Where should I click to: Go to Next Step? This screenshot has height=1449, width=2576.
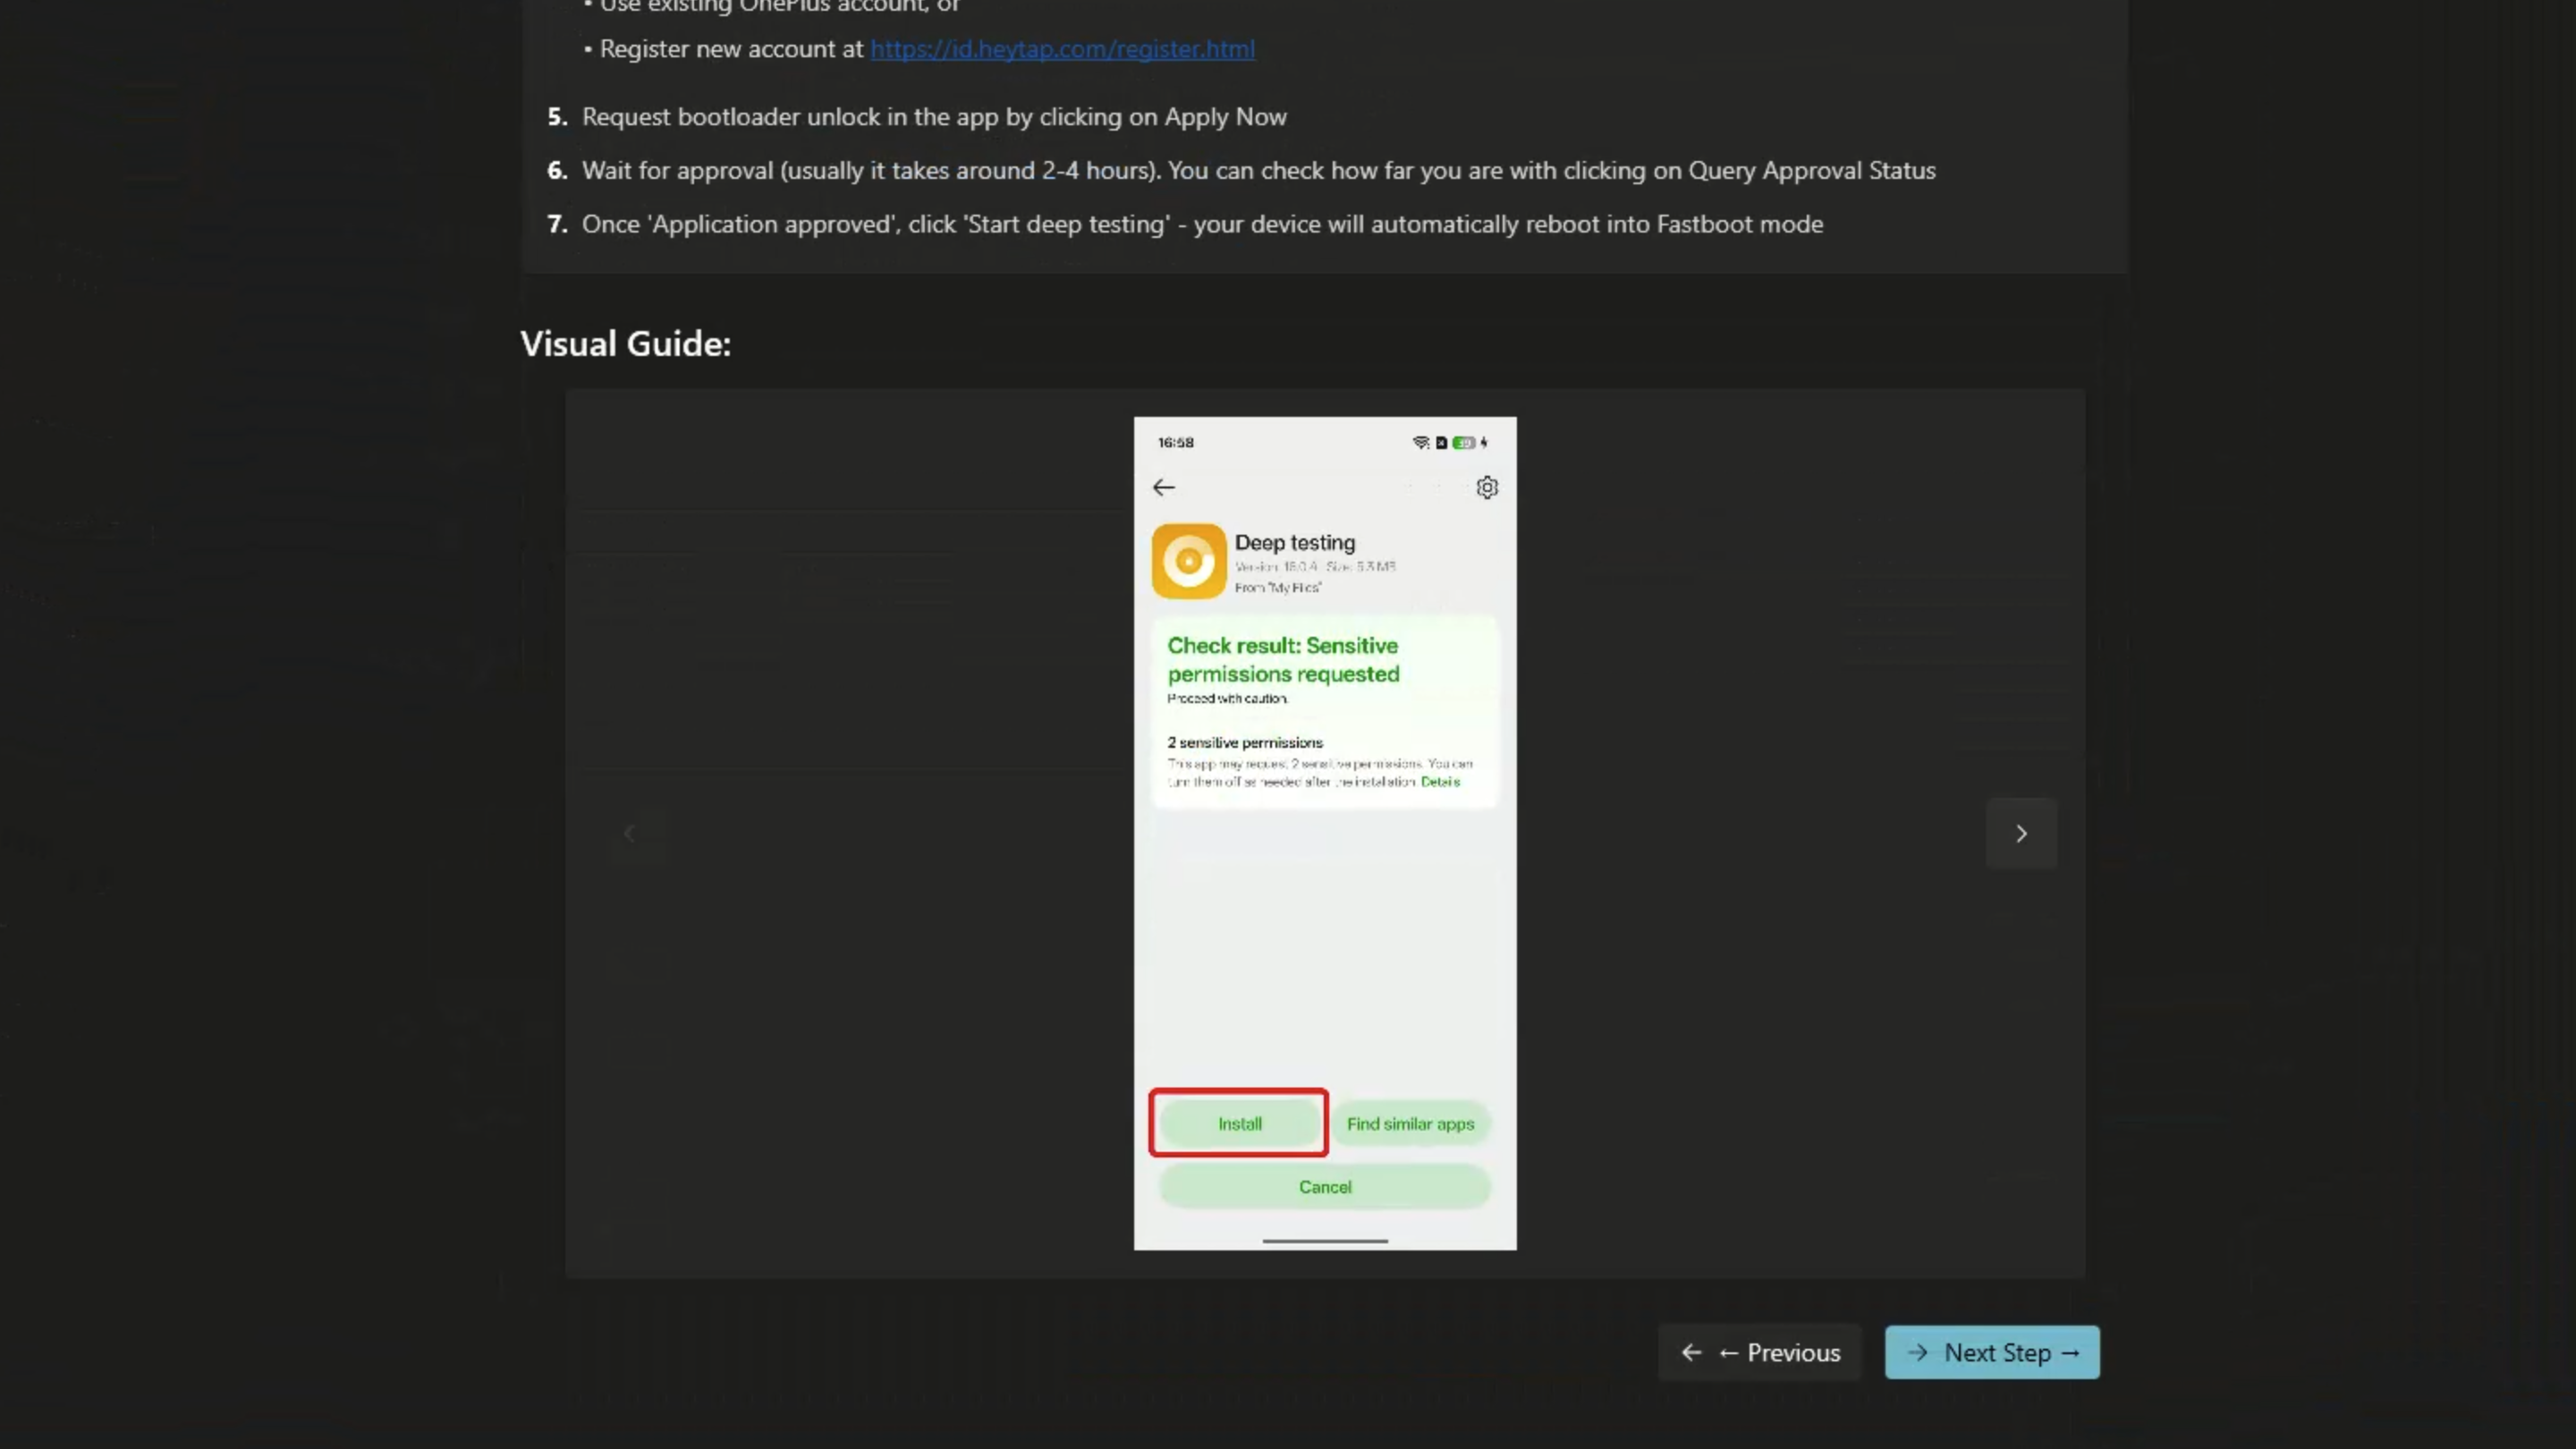[1992, 1352]
